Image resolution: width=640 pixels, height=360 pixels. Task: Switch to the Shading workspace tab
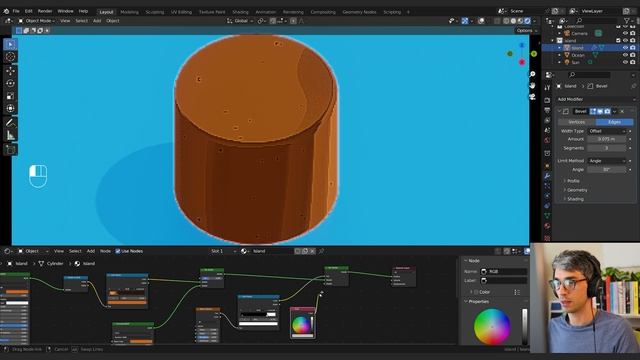240,12
